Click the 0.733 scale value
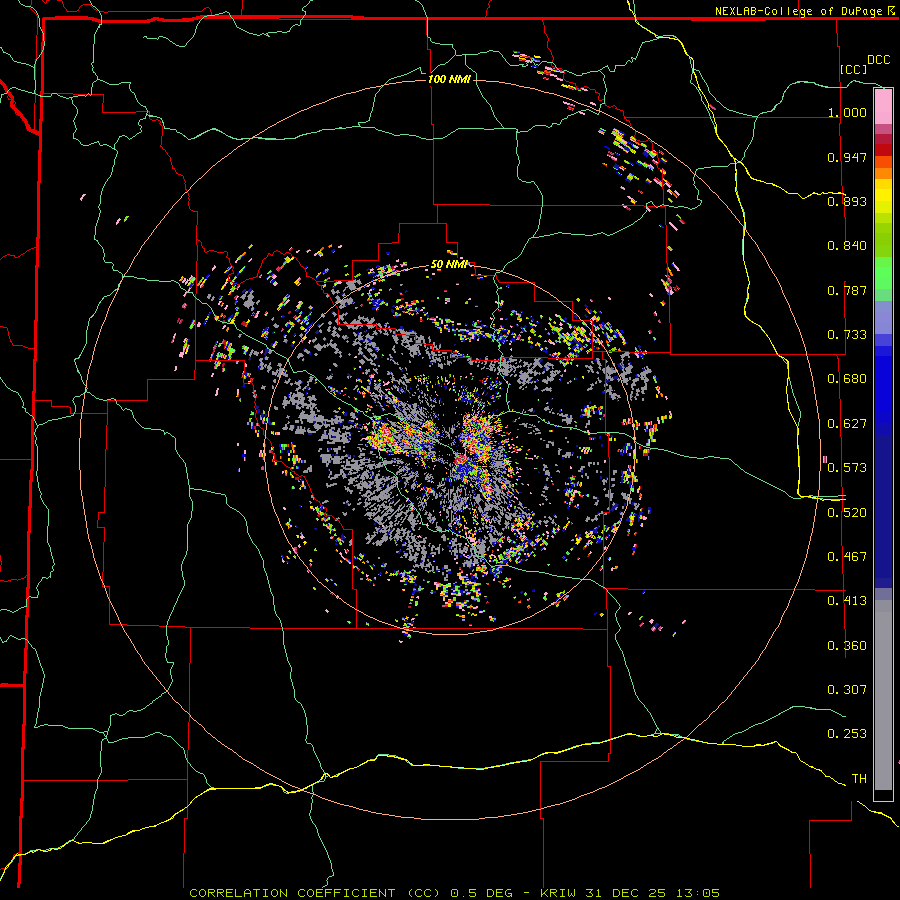The width and height of the screenshot is (900, 900). [847, 335]
